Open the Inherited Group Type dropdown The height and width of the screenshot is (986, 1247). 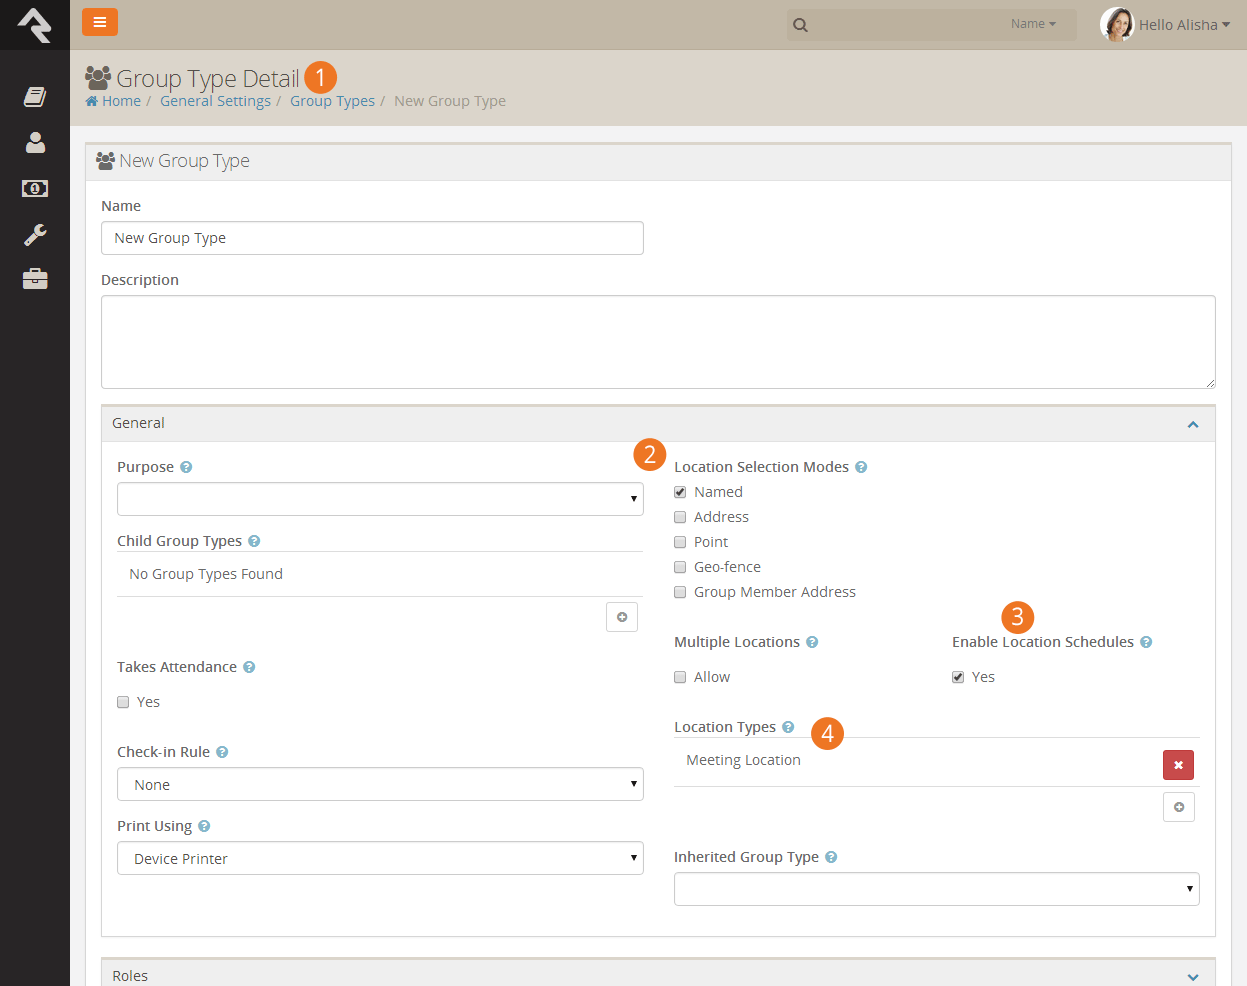click(x=937, y=889)
